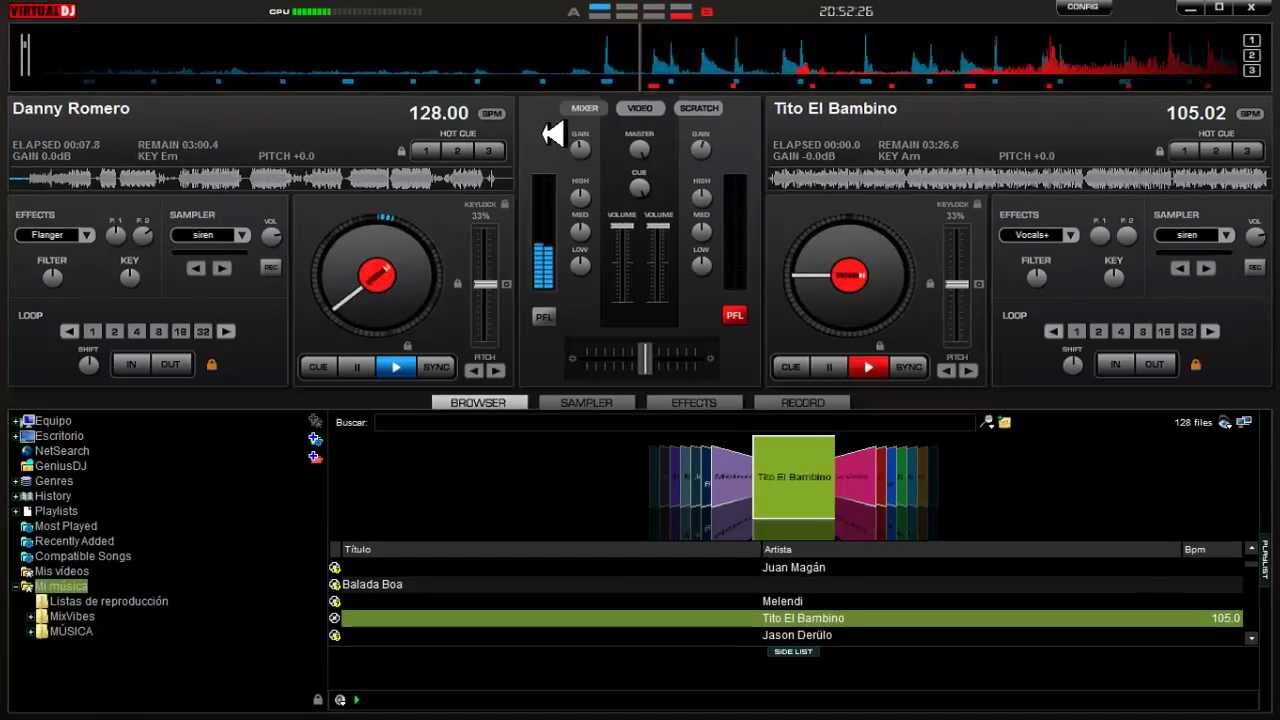Click the automix disc icon at bottom bar
The height and width of the screenshot is (720, 1280).
point(340,700)
